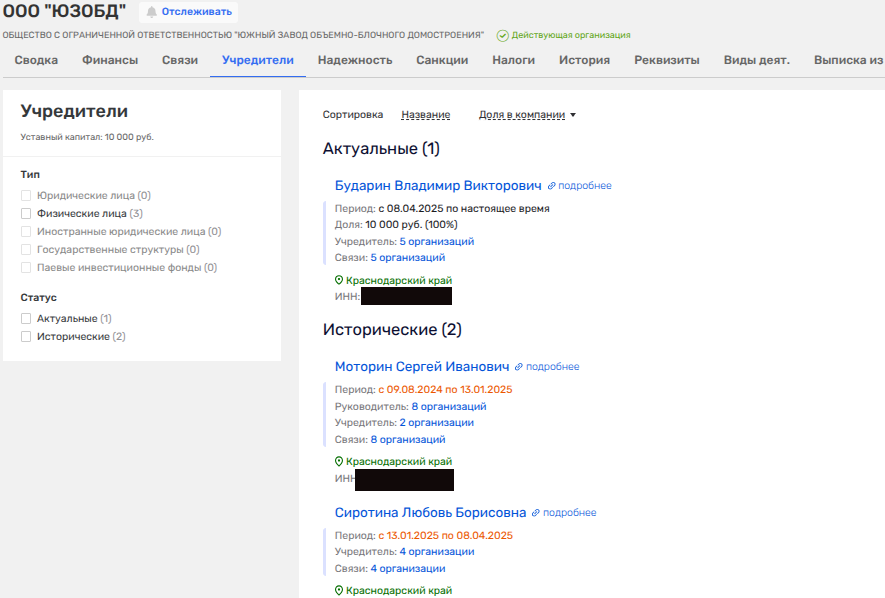Click the link icon beside Бударин Владимир Викторович

point(551,186)
